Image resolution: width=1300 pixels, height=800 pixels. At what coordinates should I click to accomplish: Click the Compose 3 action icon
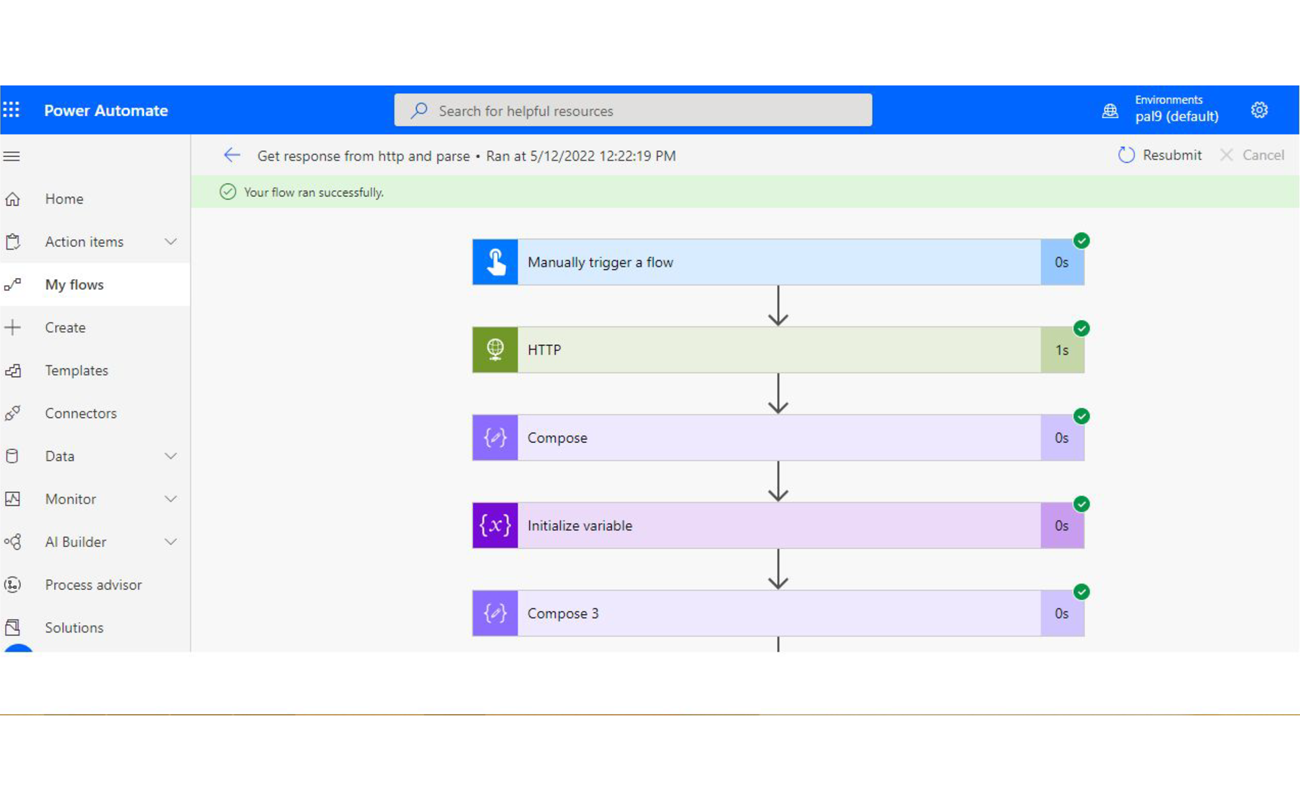pyautogui.click(x=495, y=614)
